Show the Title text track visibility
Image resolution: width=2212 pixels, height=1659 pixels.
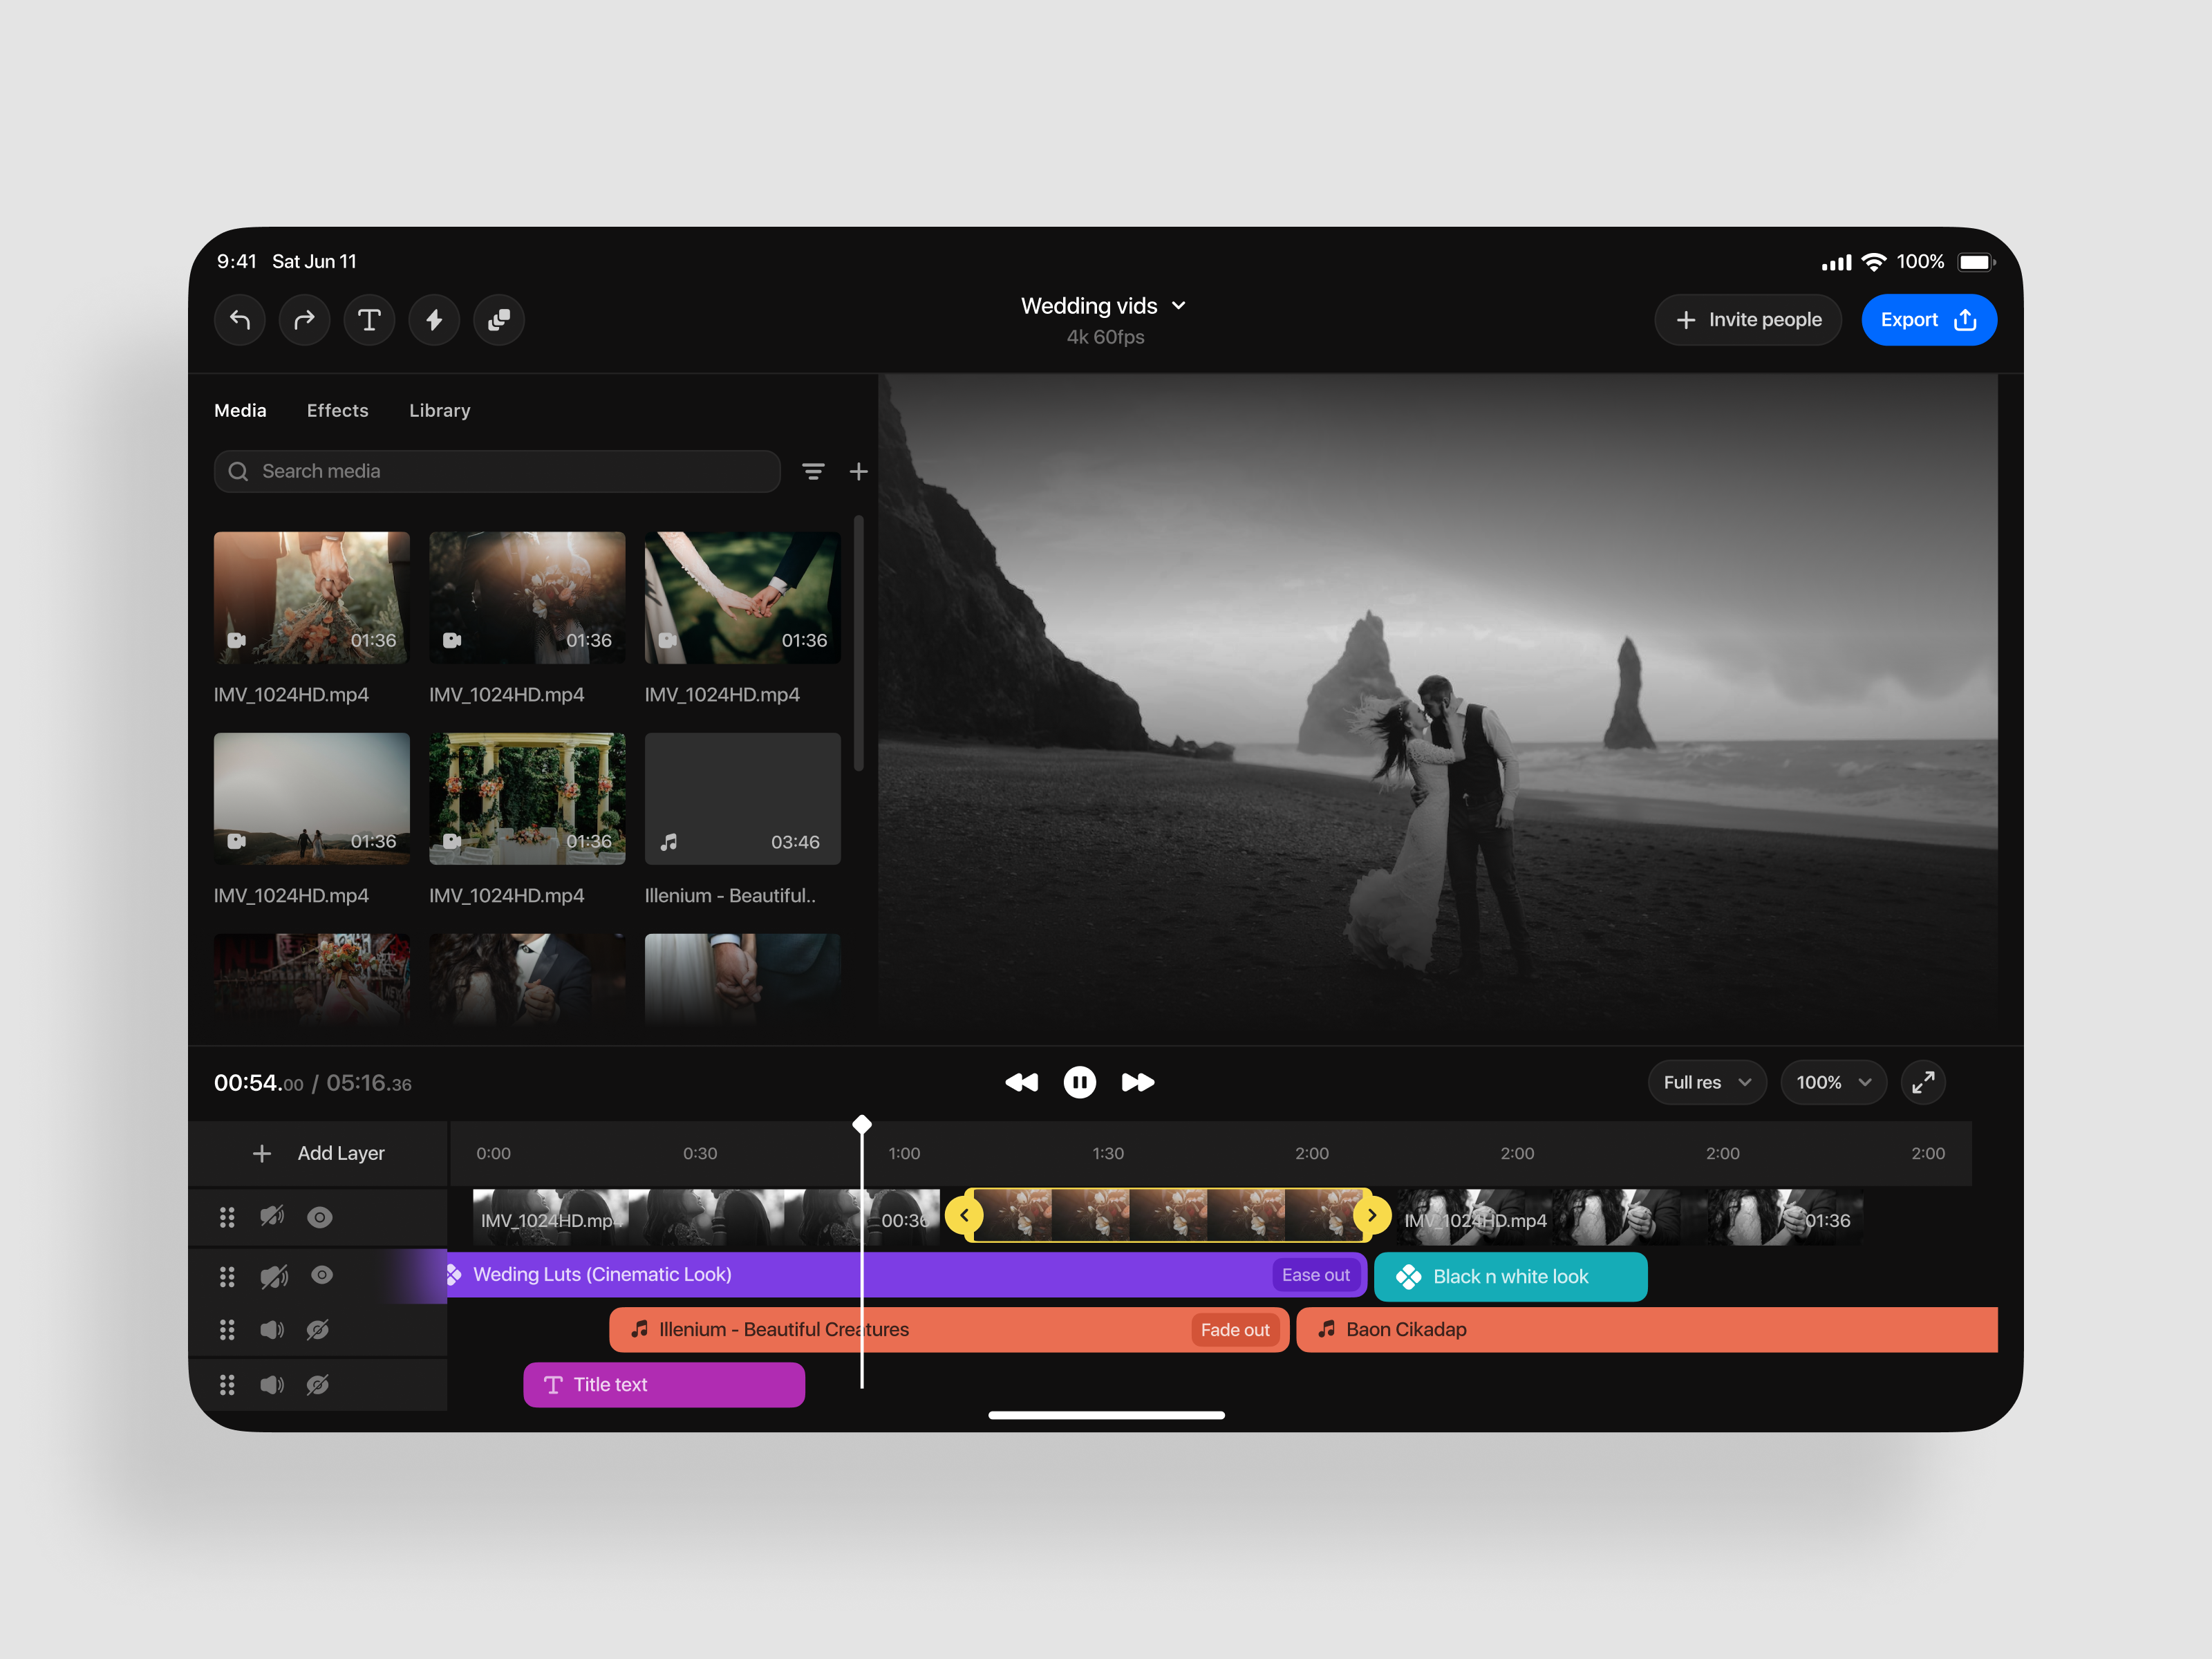point(318,1384)
